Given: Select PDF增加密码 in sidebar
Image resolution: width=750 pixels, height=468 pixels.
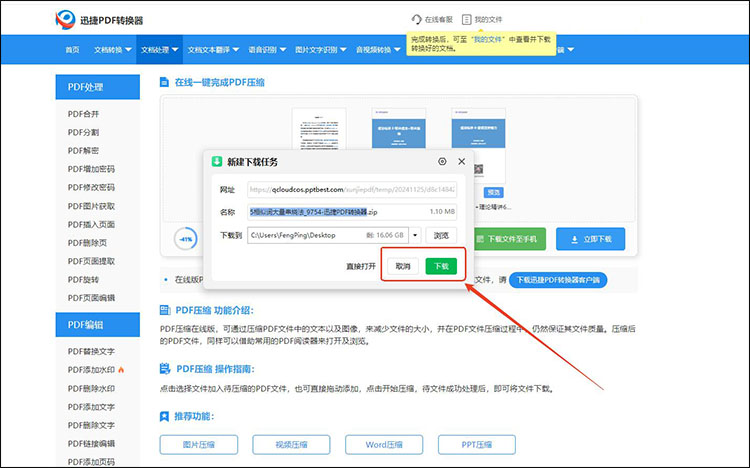Looking at the screenshot, I should tap(91, 169).
